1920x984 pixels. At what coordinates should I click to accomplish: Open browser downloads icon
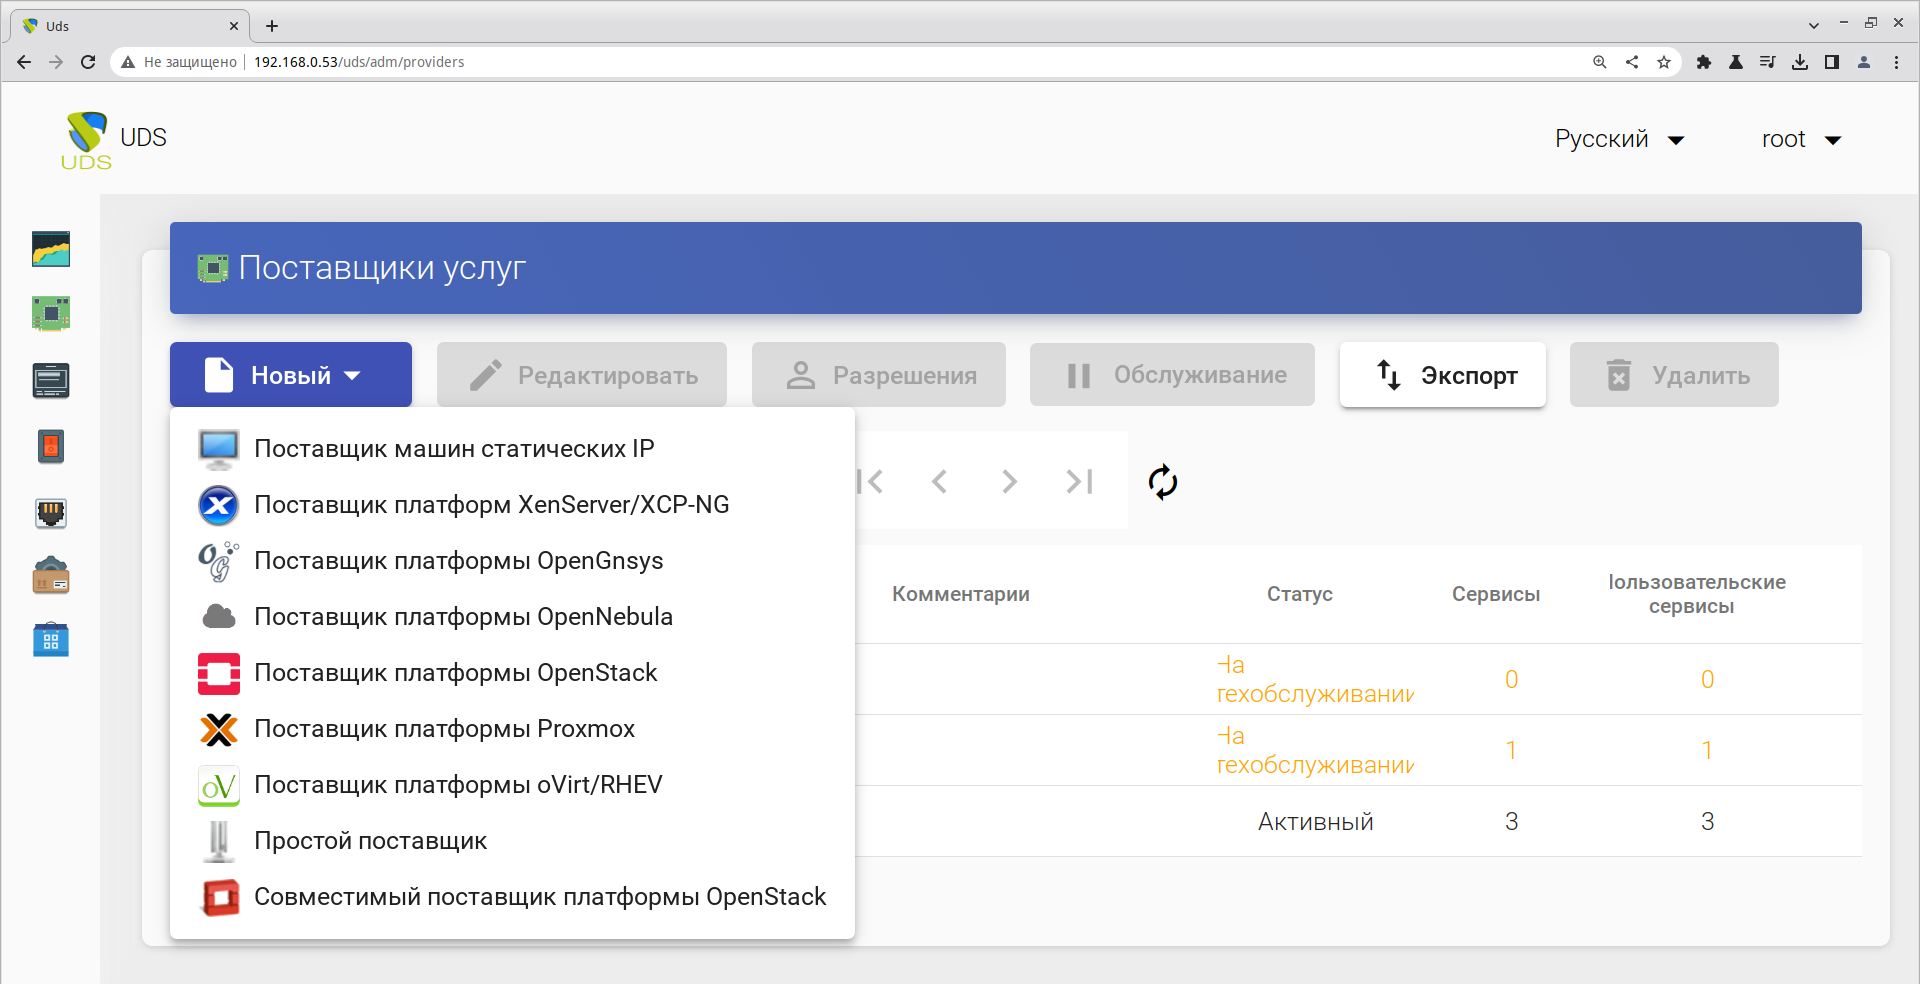pos(1800,62)
